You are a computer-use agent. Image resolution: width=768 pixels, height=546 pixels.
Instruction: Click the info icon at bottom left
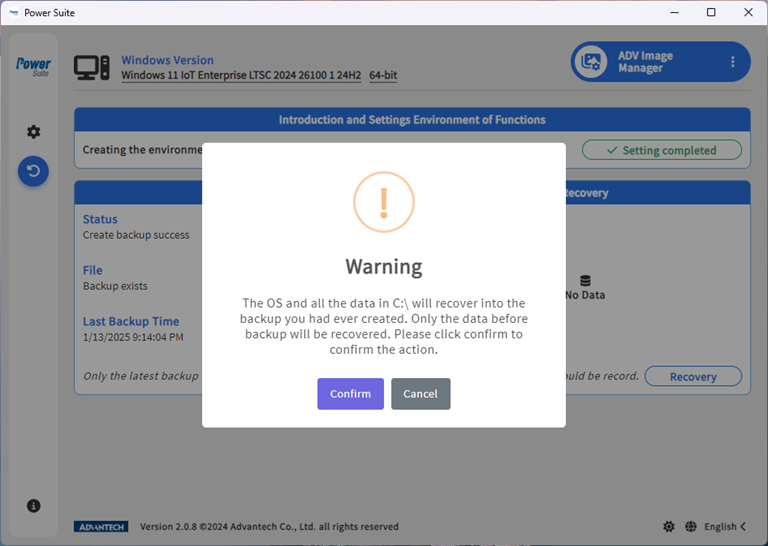click(33, 506)
